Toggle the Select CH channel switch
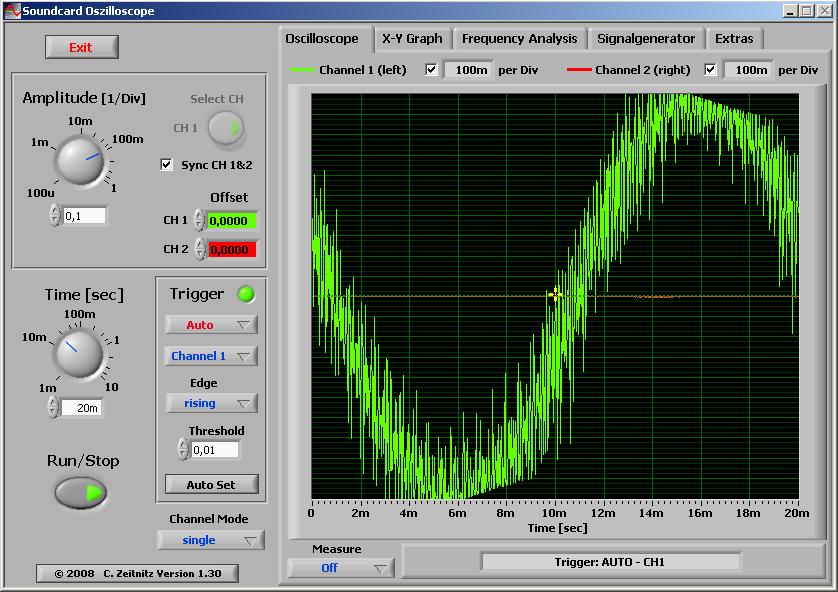This screenshot has height=592, width=838. [226, 128]
